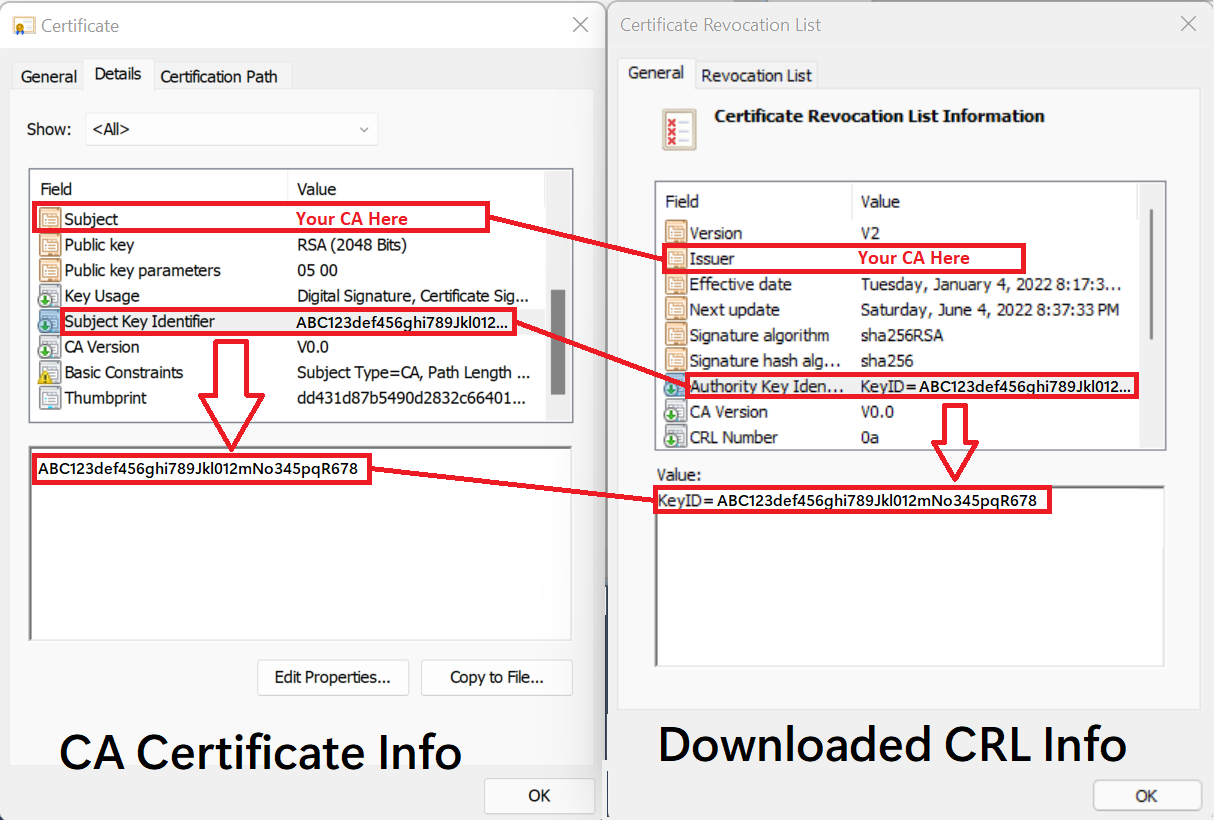This screenshot has height=820, width=1216.
Task: Click the CRL field list scrollbar thumb
Action: pos(1152,274)
